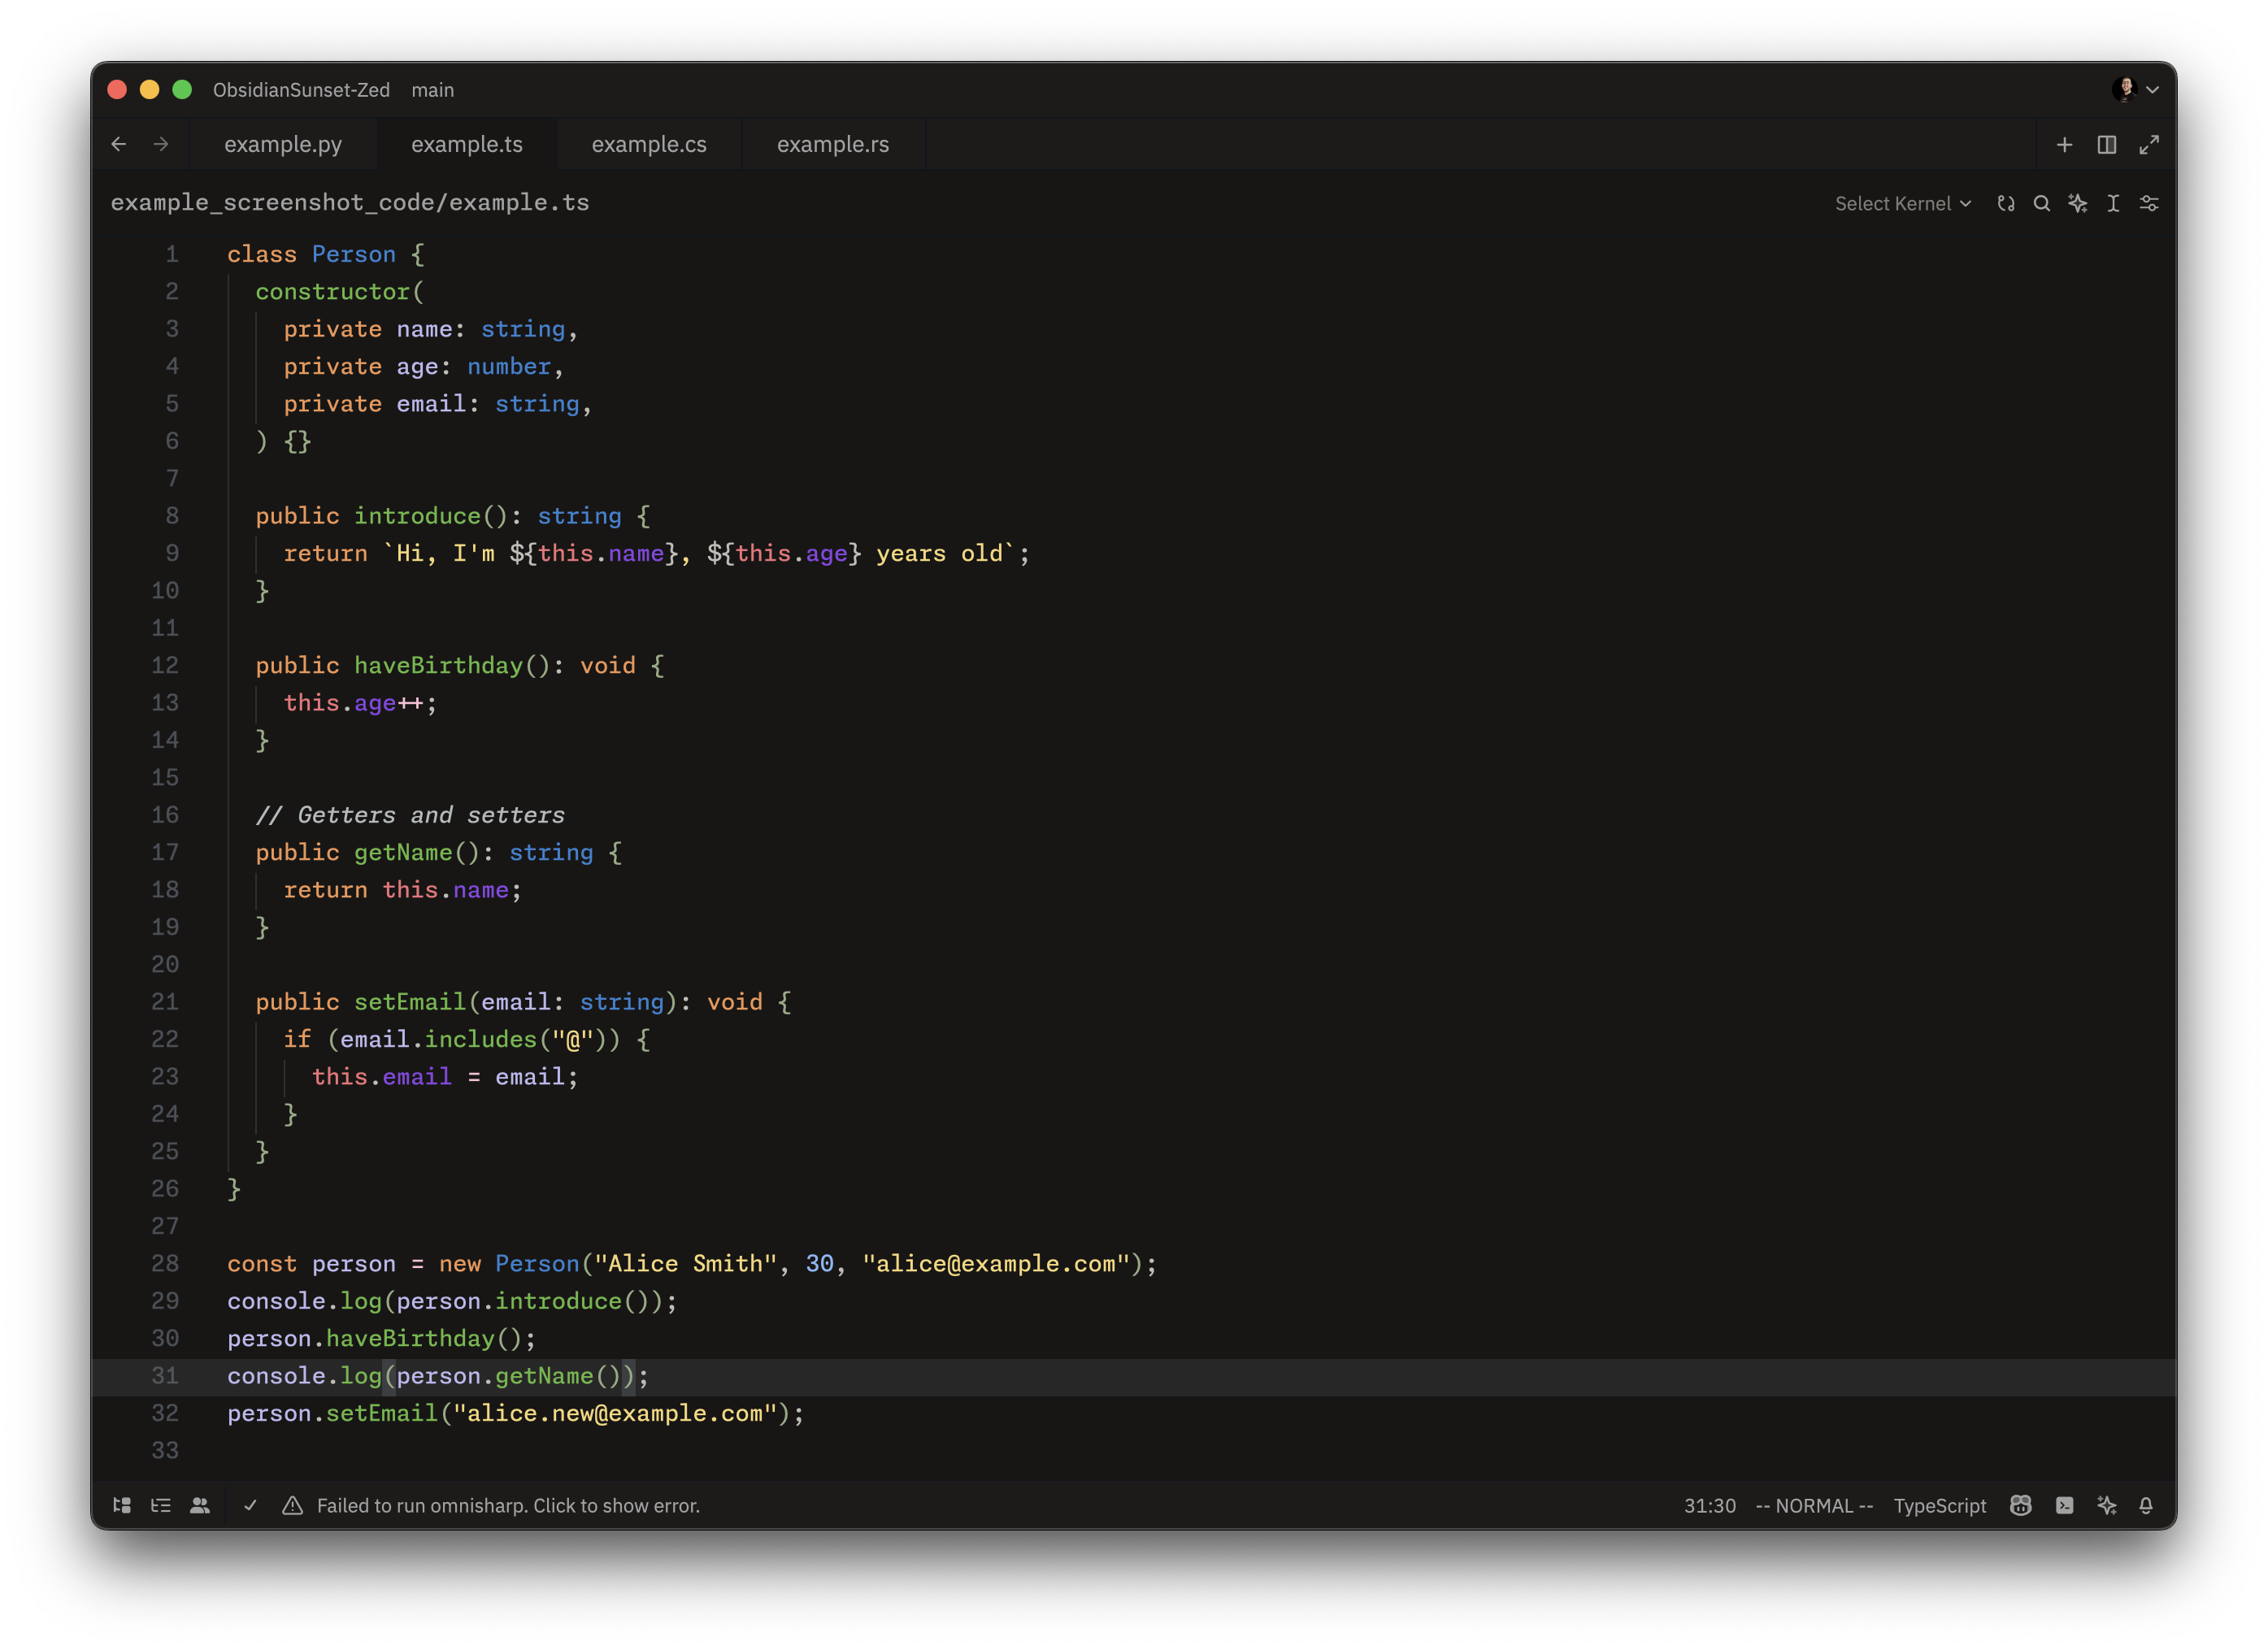This screenshot has height=1650, width=2268.
Task: Open the Select Kernel dropdown
Action: tap(1902, 203)
